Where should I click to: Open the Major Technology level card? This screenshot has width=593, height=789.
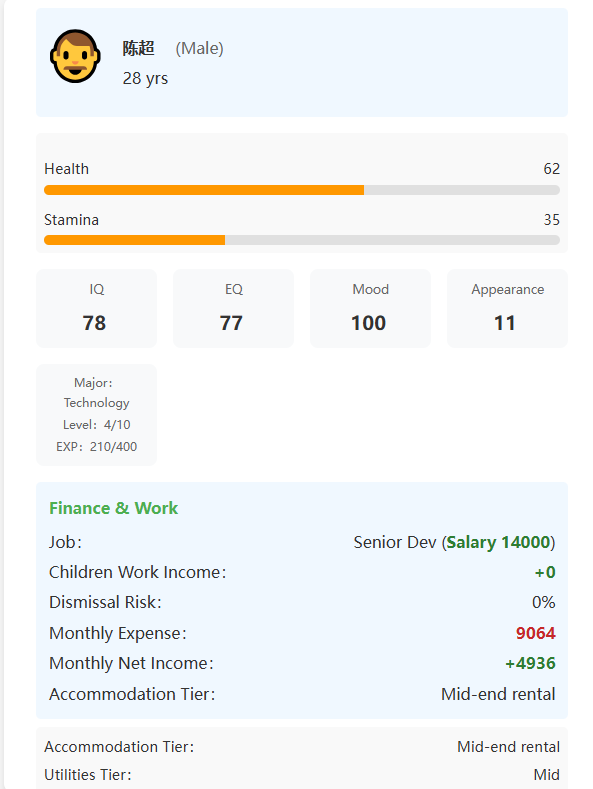pos(96,415)
